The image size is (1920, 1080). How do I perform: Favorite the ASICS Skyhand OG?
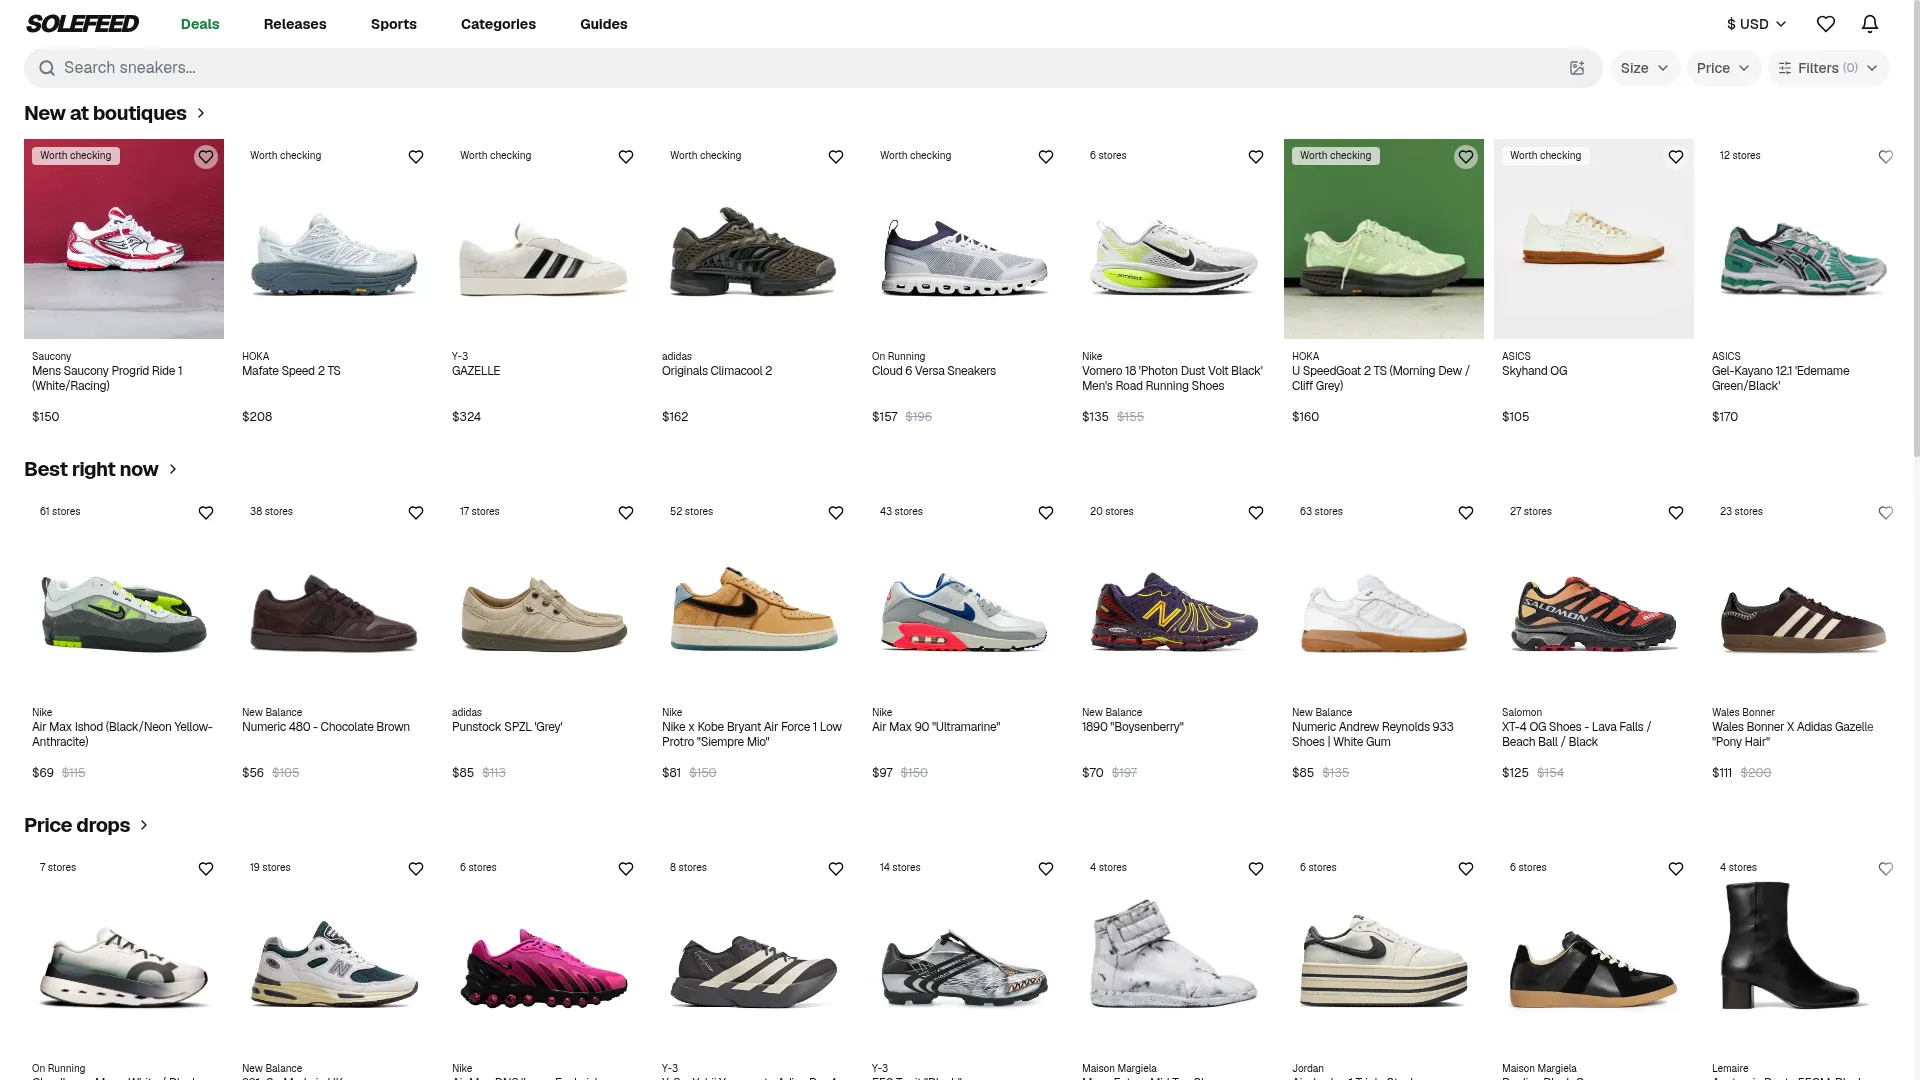point(1676,157)
